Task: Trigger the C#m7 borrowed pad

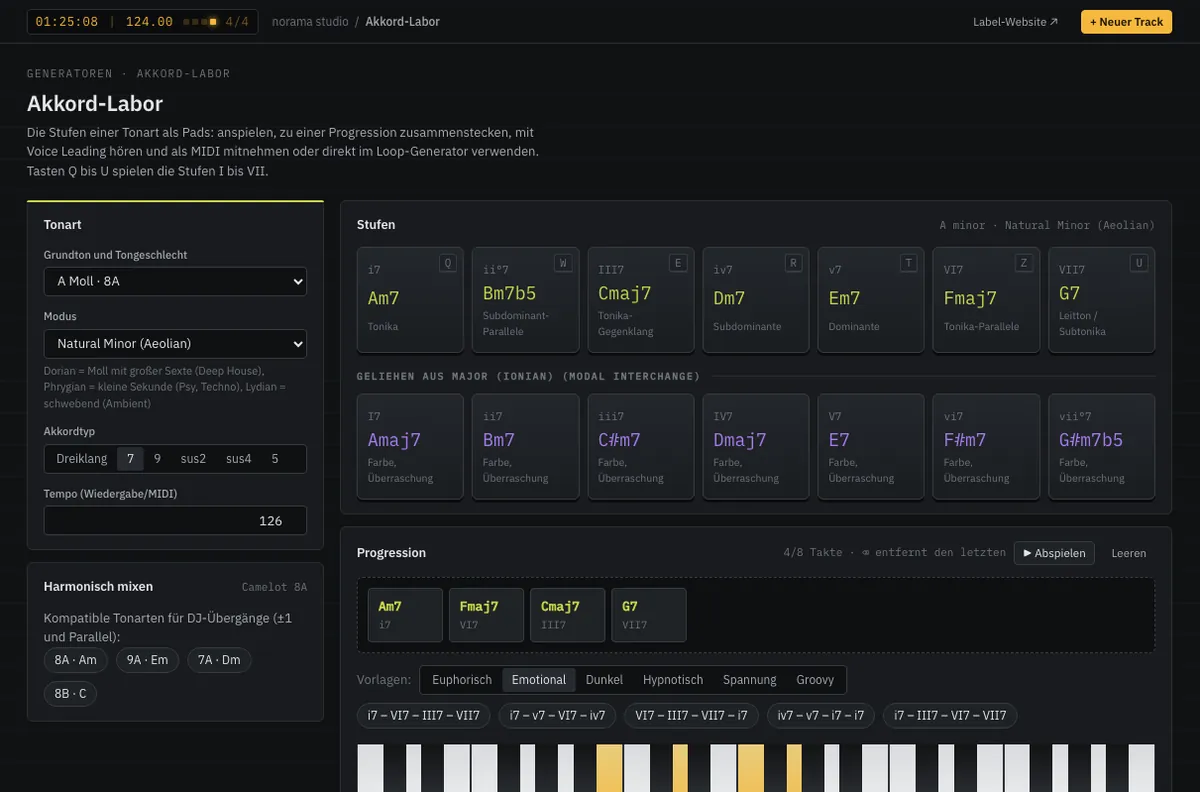Action: pyautogui.click(x=641, y=446)
